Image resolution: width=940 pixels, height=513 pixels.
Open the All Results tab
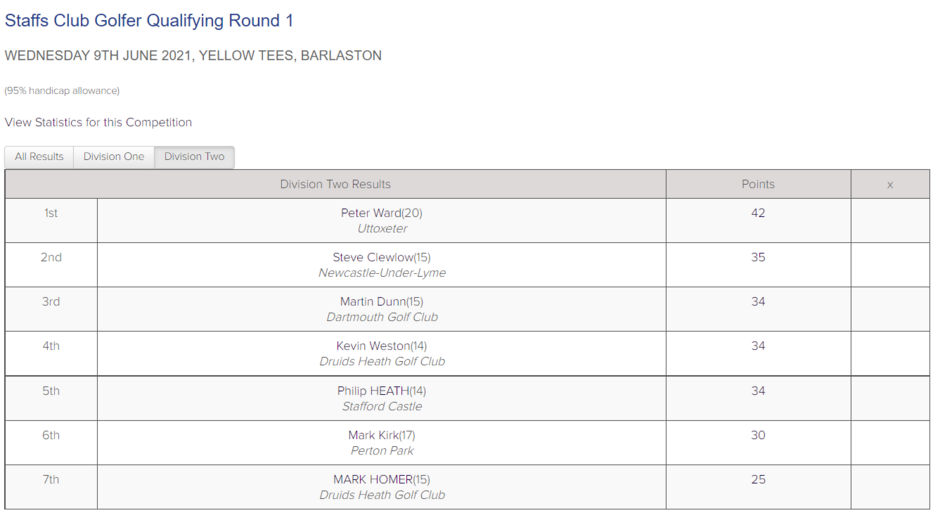pyautogui.click(x=39, y=156)
